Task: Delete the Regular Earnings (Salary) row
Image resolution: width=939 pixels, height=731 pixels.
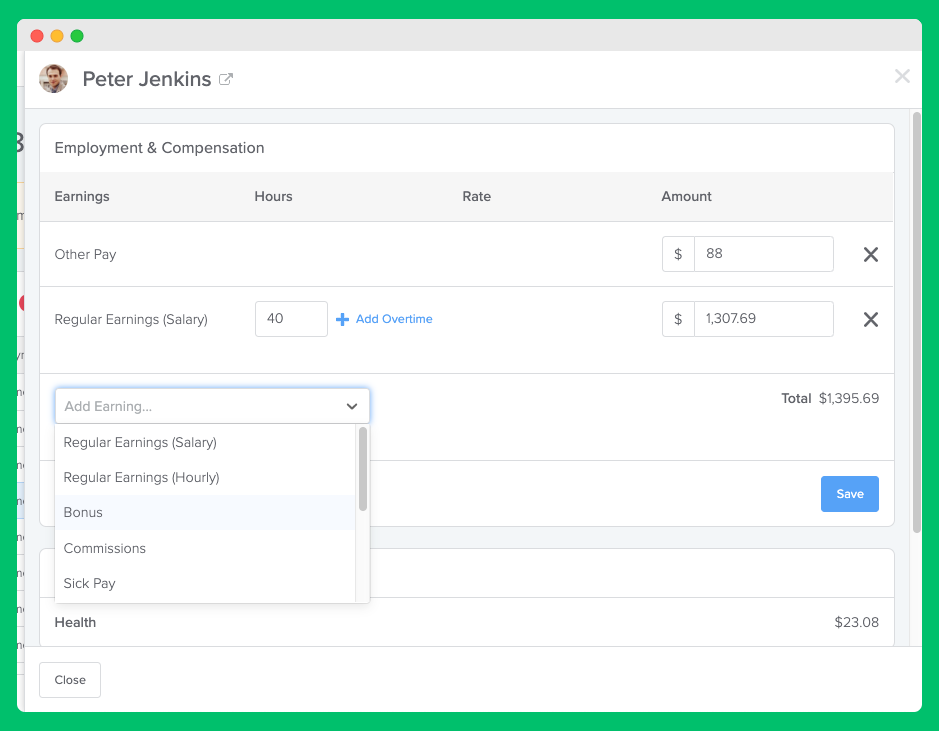Action: (x=870, y=318)
